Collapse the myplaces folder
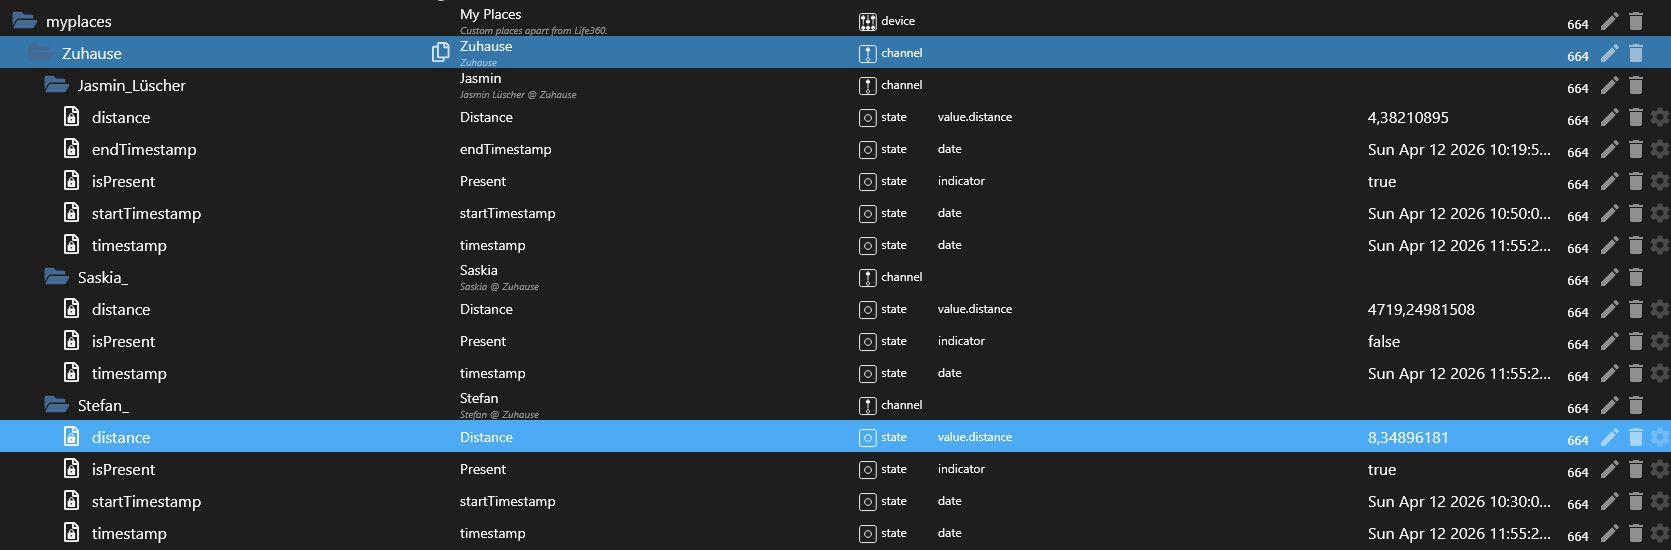This screenshot has height=550, width=1671. pyautogui.click(x=24, y=21)
